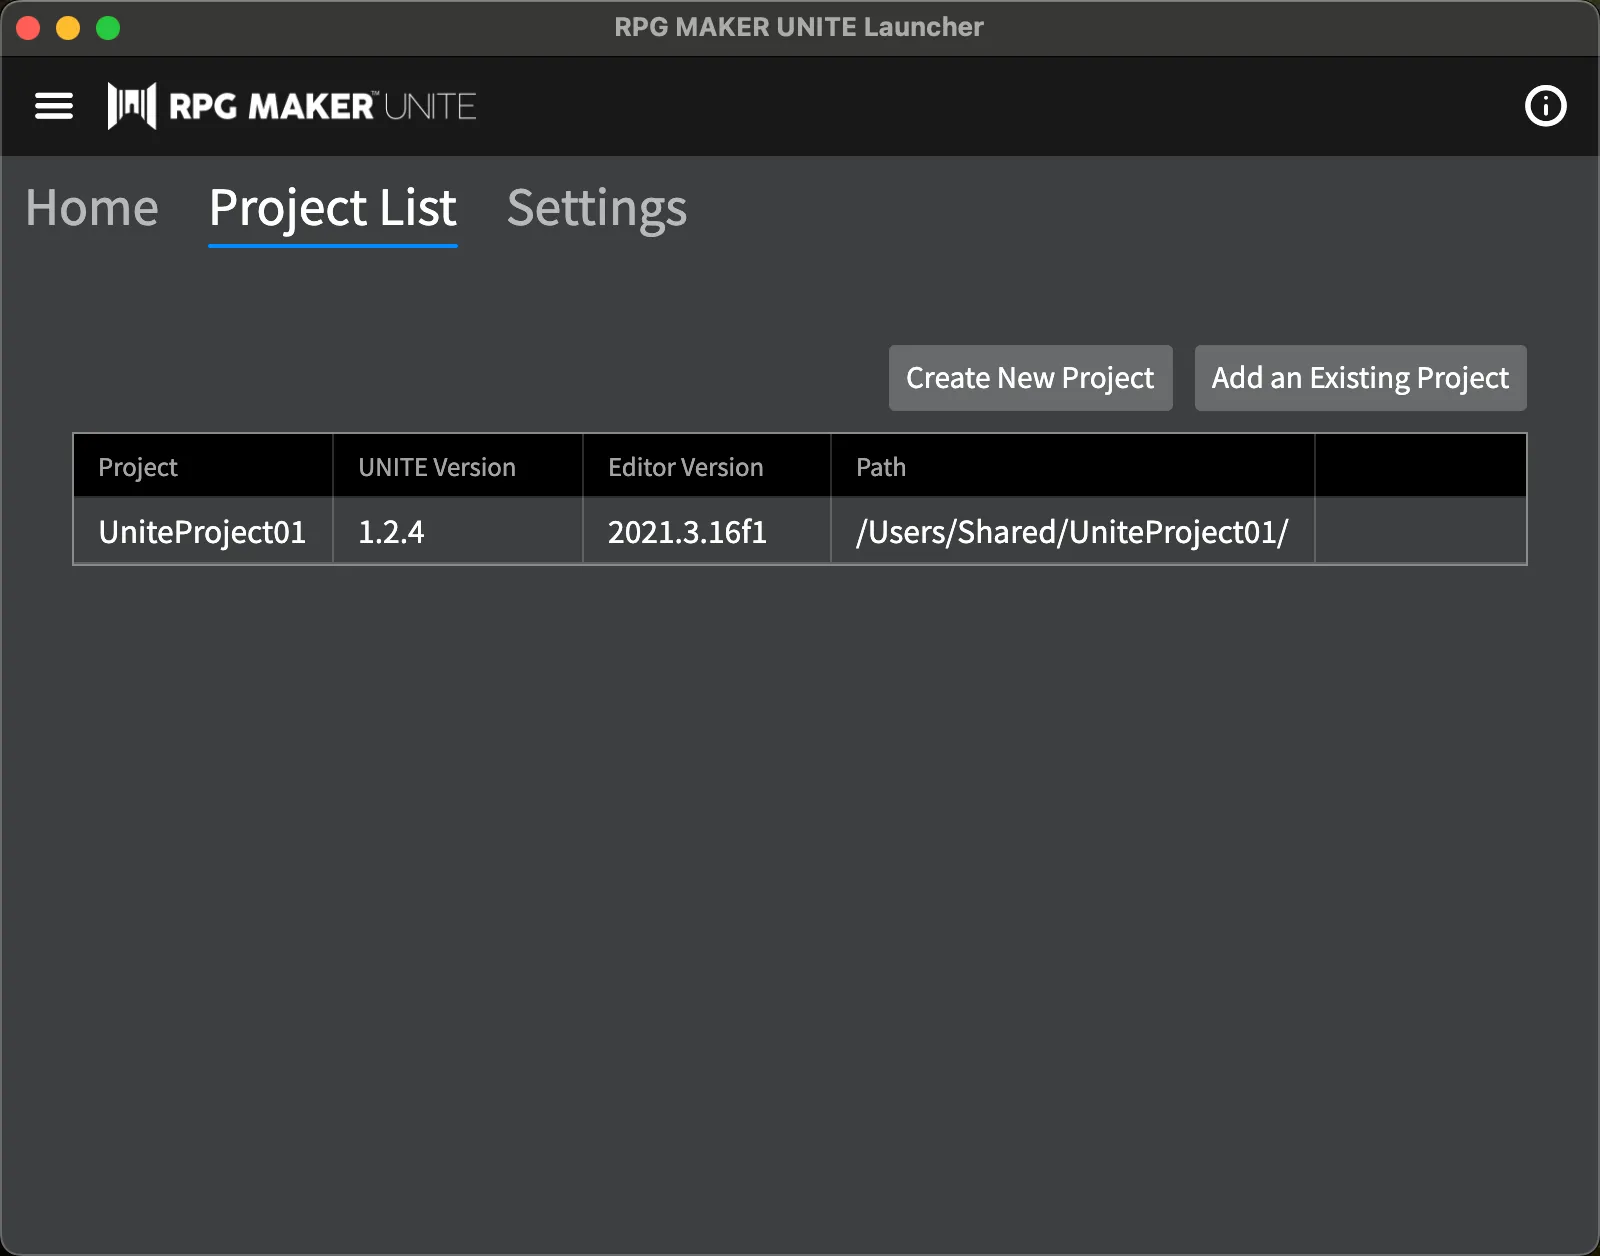Screen dimensions: 1600x1256
Task: Click the empty last cell of UniteProject01 row
Action: 1420,532
